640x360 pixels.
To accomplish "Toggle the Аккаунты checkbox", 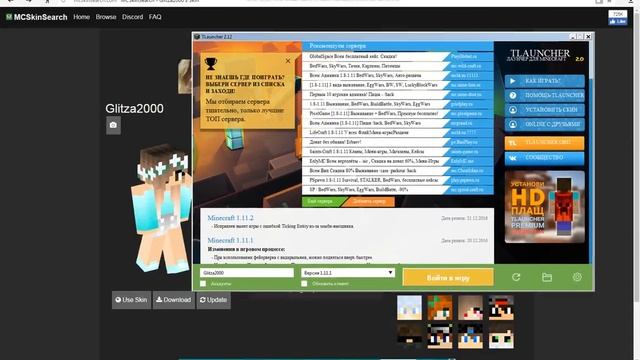I will (x=203, y=284).
